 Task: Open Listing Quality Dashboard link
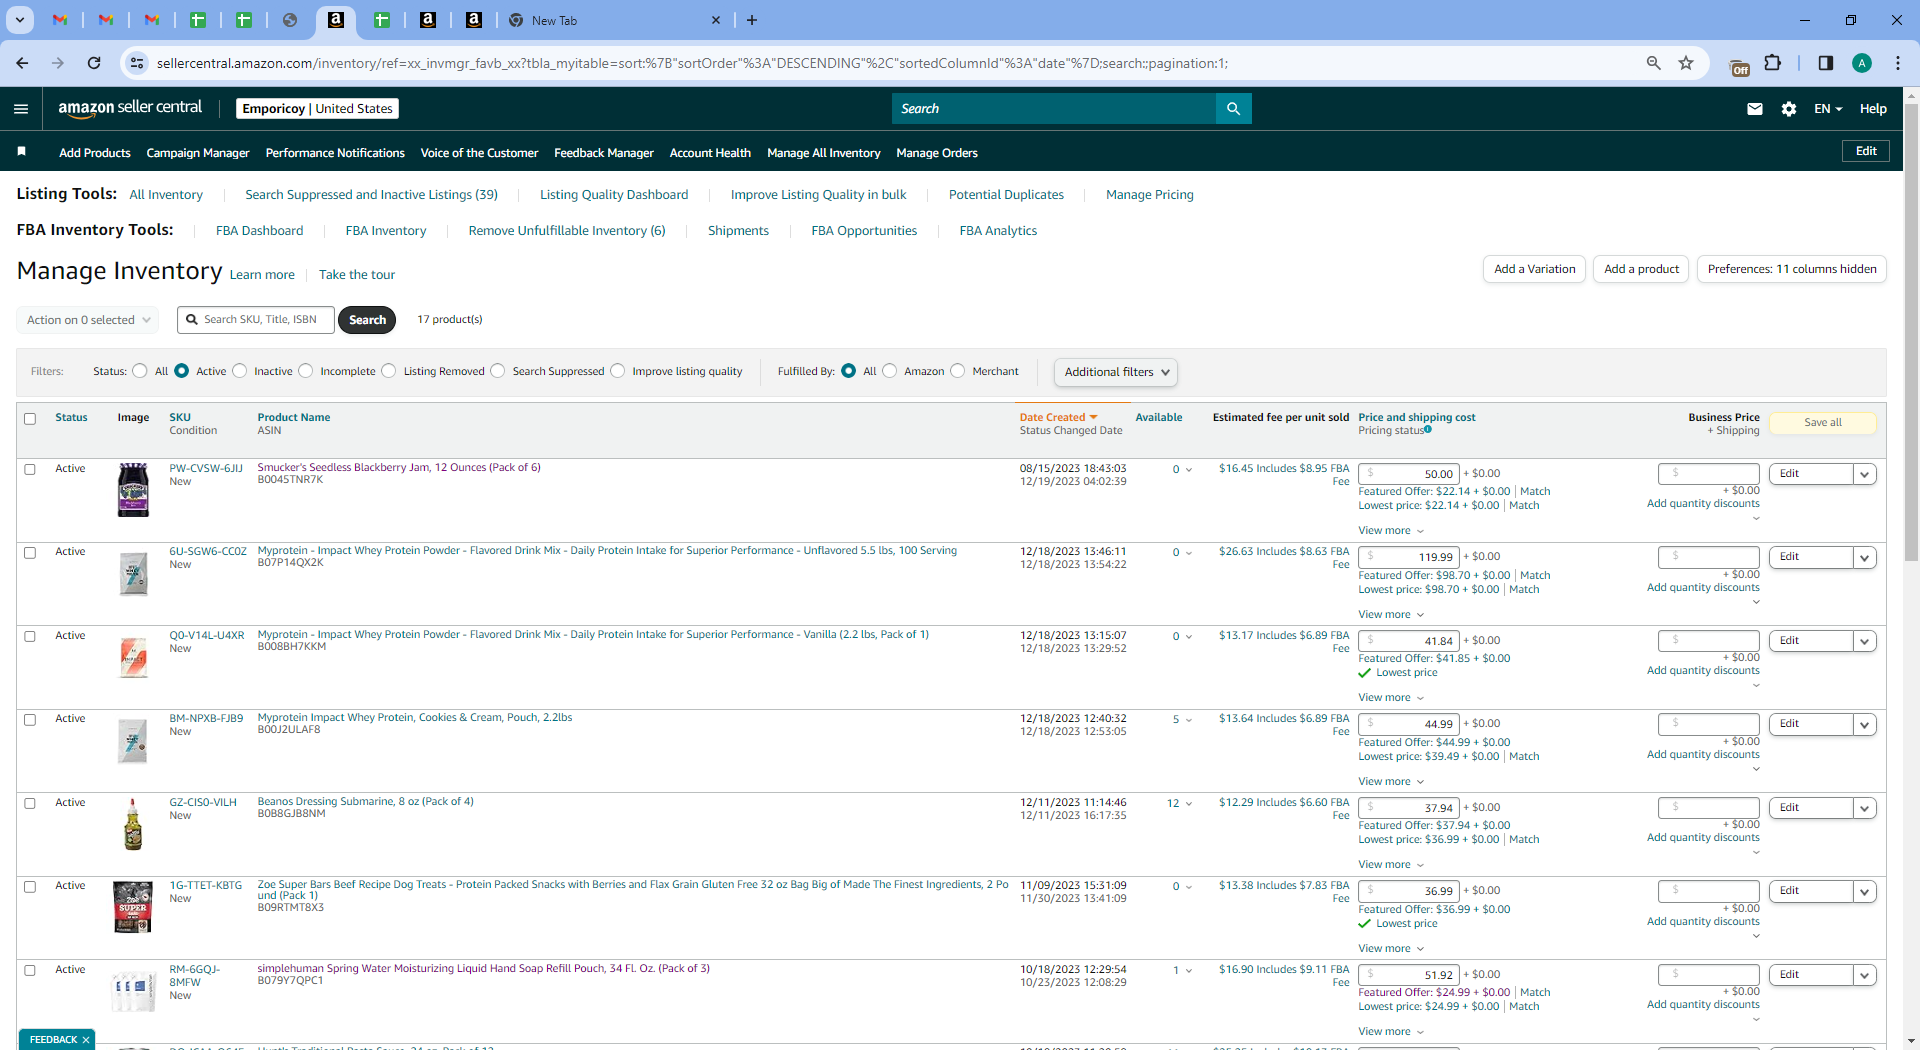coord(614,195)
